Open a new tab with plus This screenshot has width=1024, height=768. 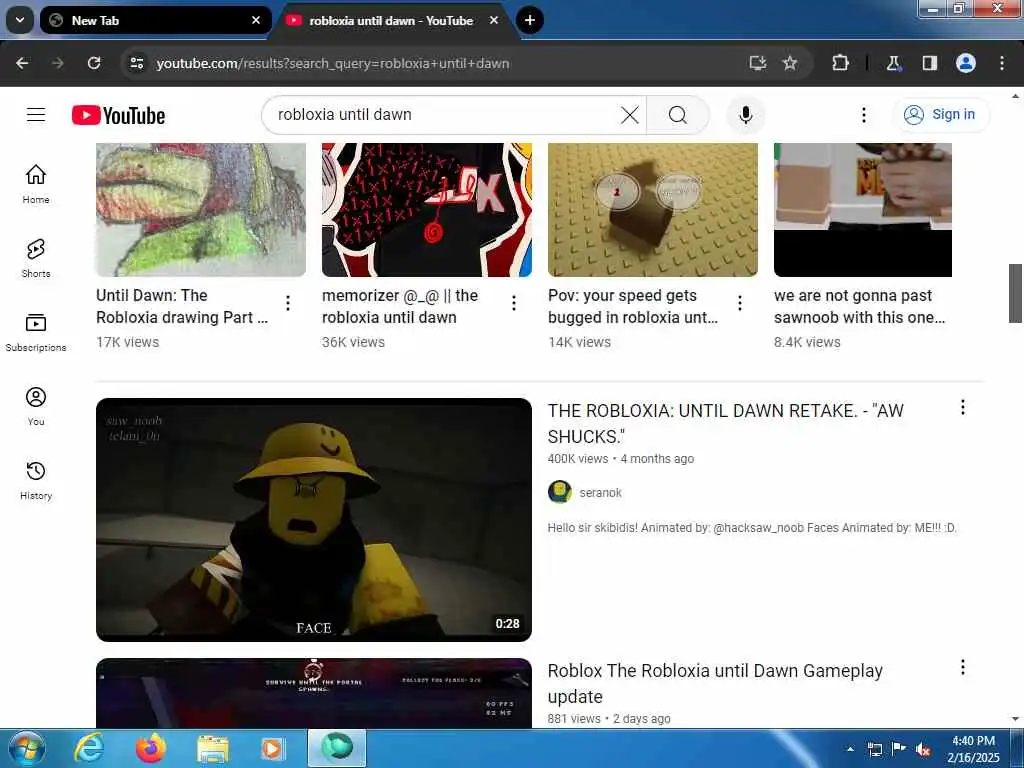pyautogui.click(x=530, y=20)
